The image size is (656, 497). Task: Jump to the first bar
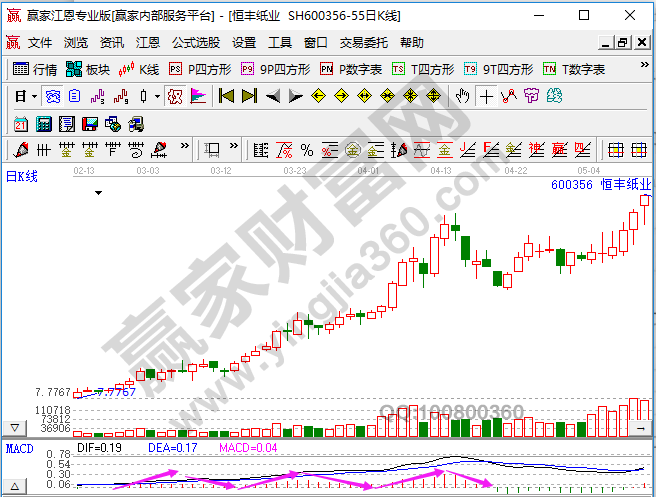click(x=226, y=96)
